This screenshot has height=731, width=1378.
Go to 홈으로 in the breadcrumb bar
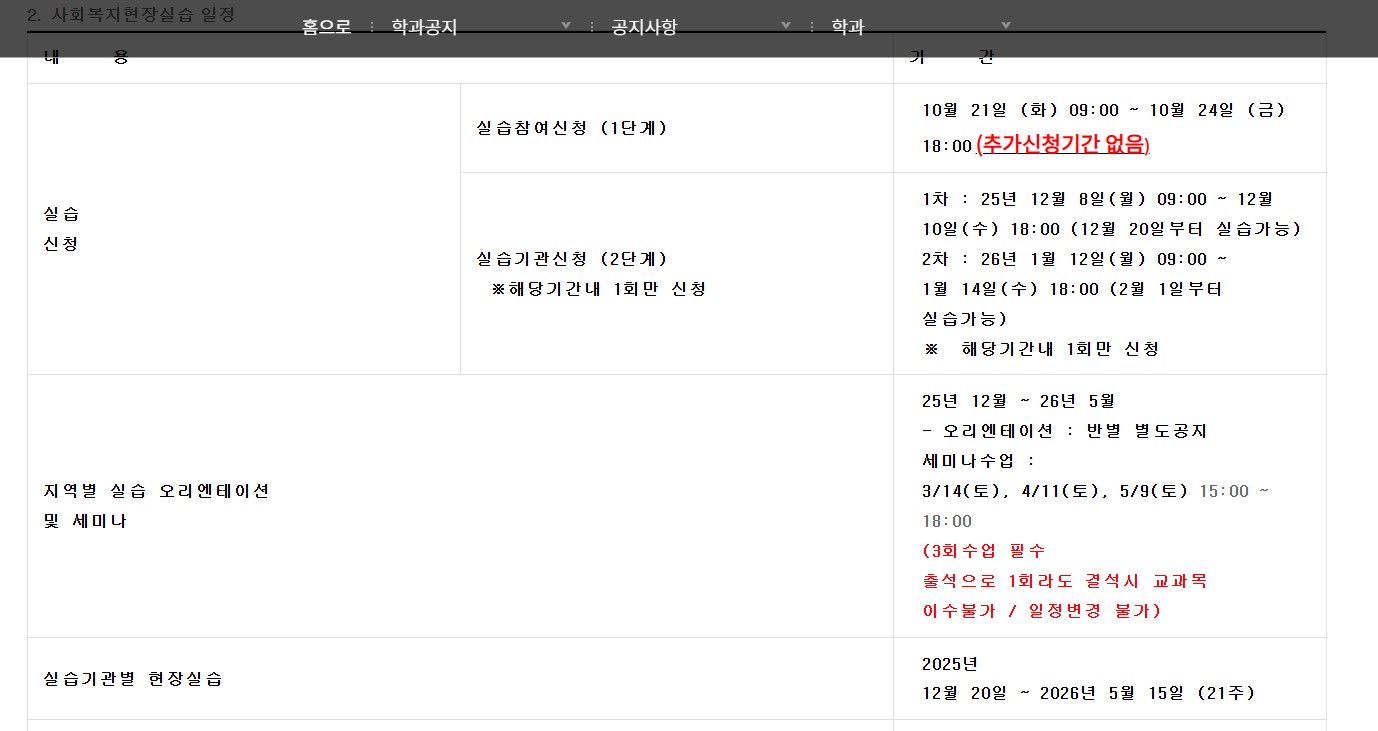[x=327, y=28]
